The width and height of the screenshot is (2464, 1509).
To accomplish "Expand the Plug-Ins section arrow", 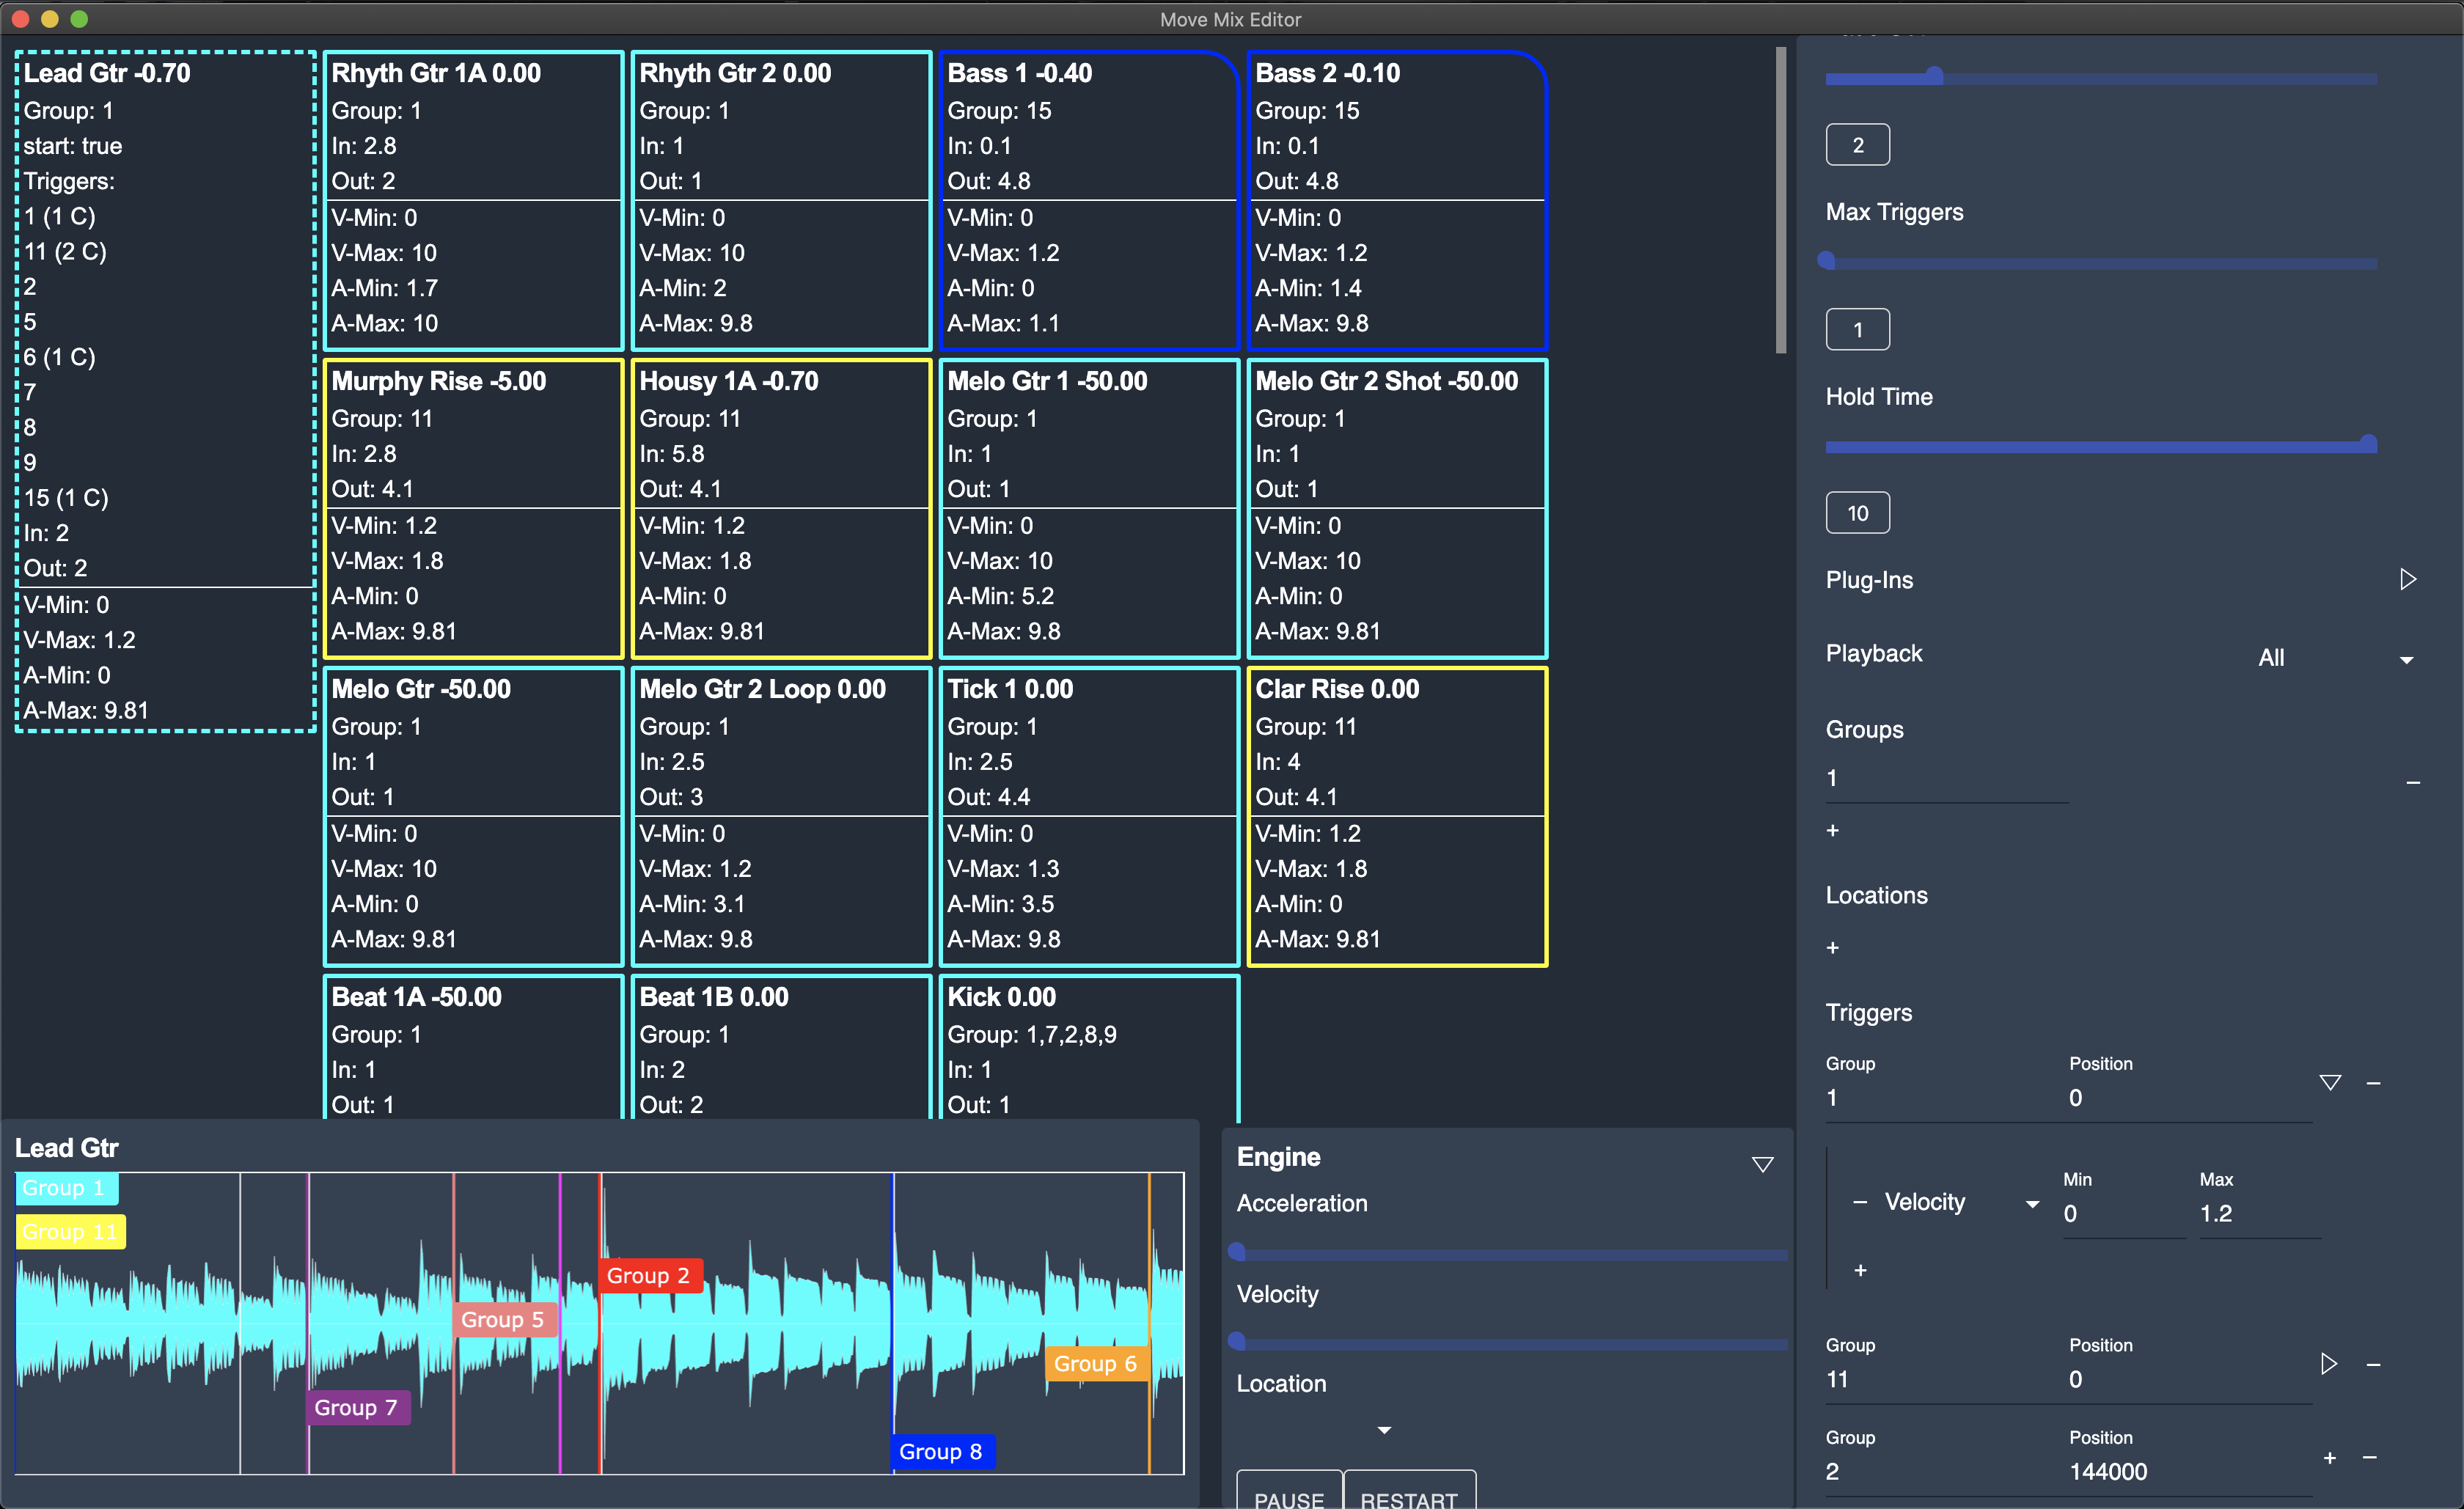I will pyautogui.click(x=2407, y=580).
